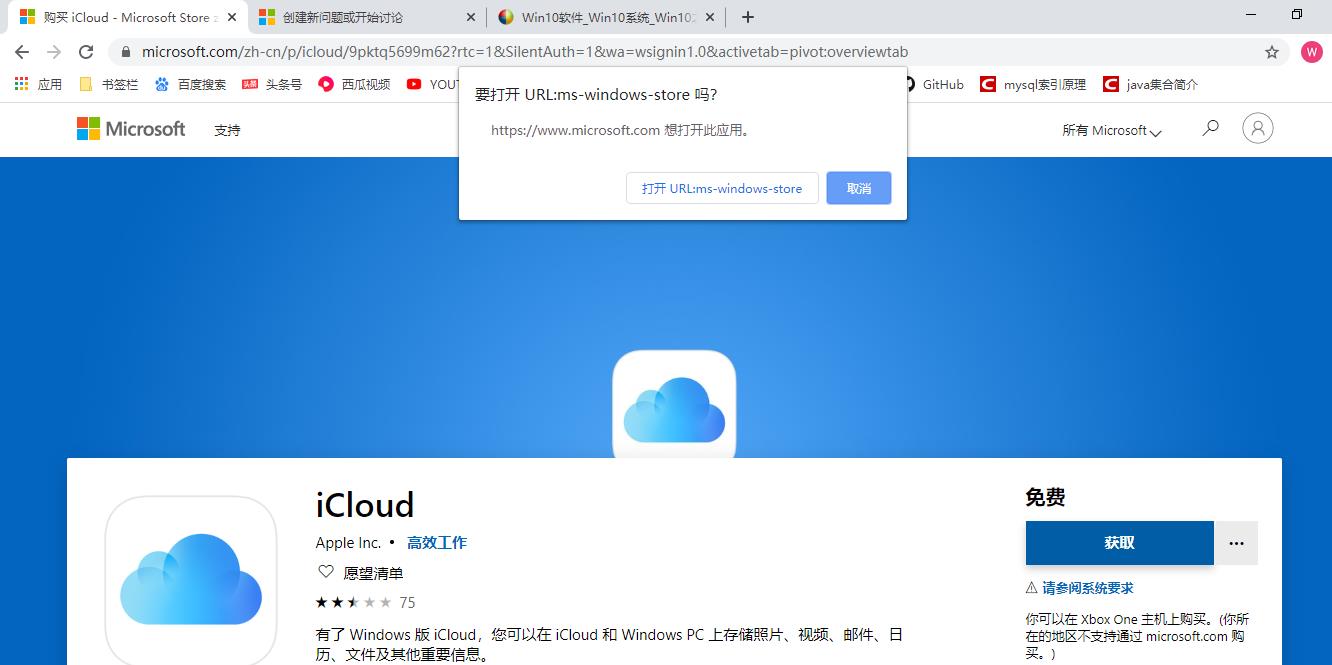1332x665 pixels.
Task: Restore the browser window
Action: (1297, 14)
